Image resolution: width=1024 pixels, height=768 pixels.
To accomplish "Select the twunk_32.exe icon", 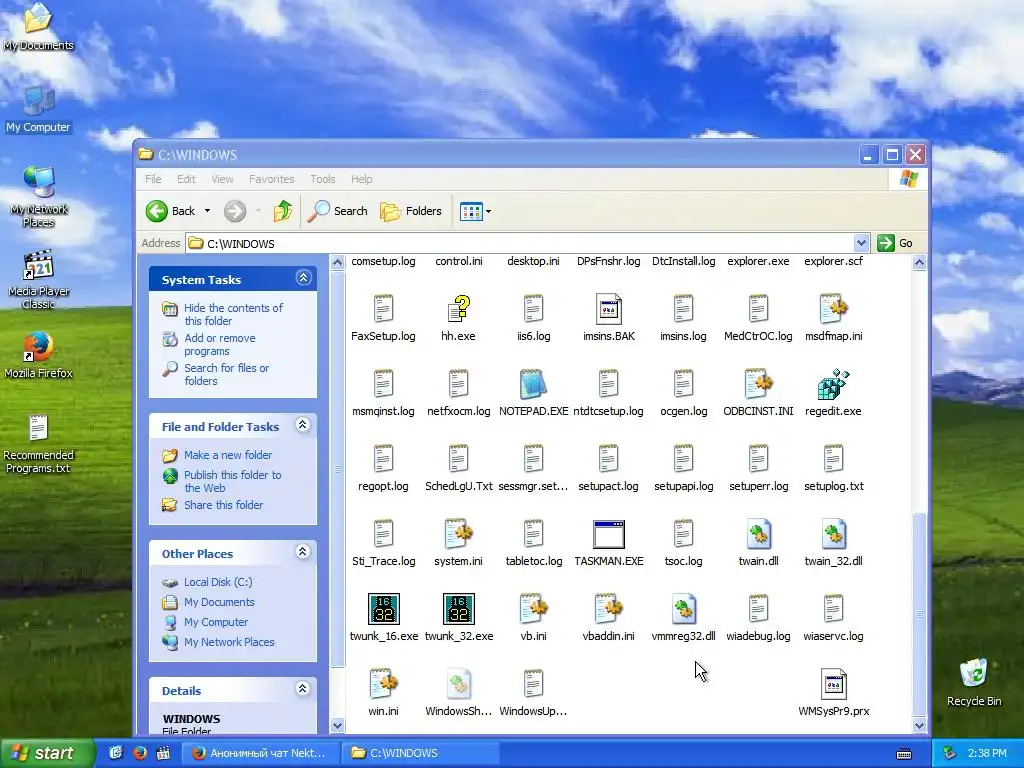I will [458, 609].
